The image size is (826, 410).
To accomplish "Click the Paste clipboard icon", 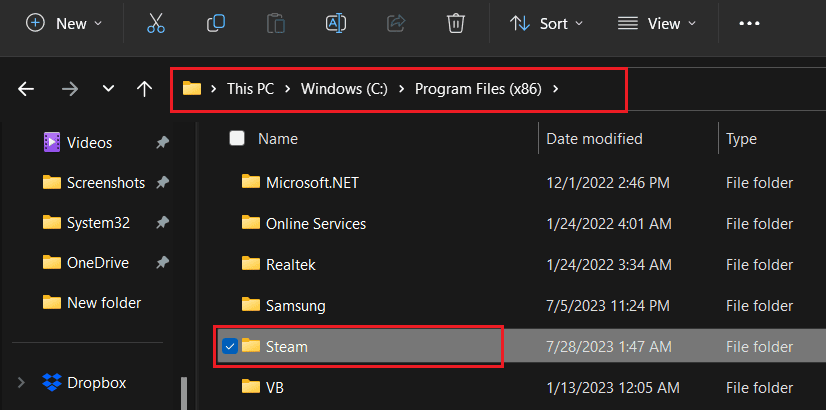I will coord(276,24).
